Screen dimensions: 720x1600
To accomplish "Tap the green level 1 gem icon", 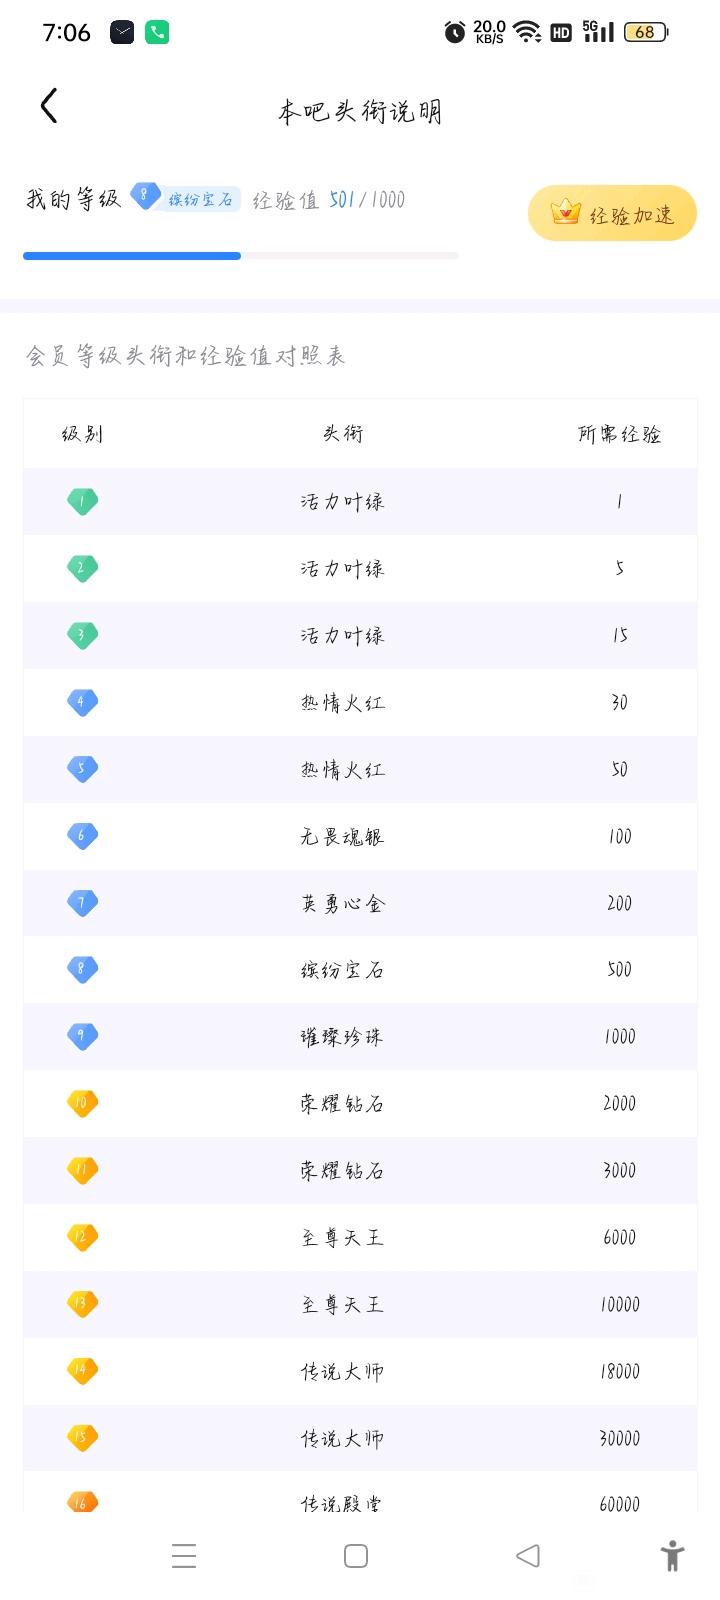I will 82,501.
